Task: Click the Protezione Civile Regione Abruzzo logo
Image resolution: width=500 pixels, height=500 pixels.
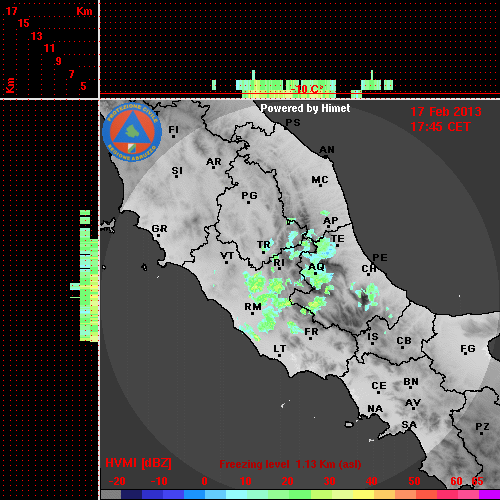Action: [132, 132]
